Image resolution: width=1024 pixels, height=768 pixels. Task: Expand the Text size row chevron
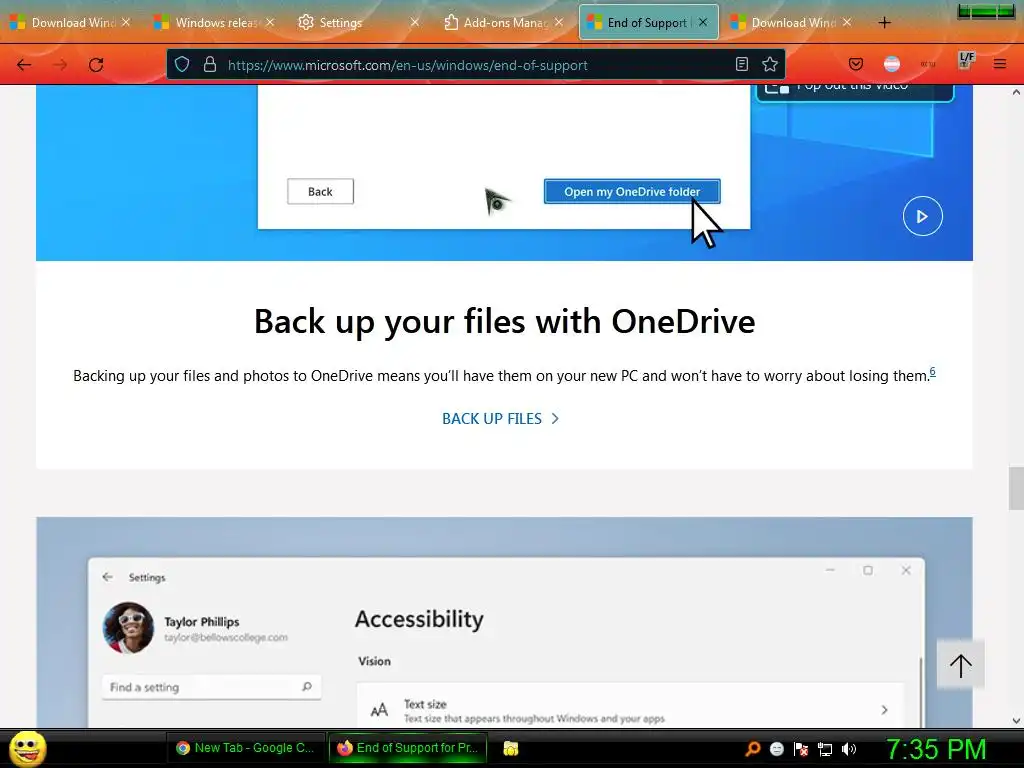click(x=884, y=710)
